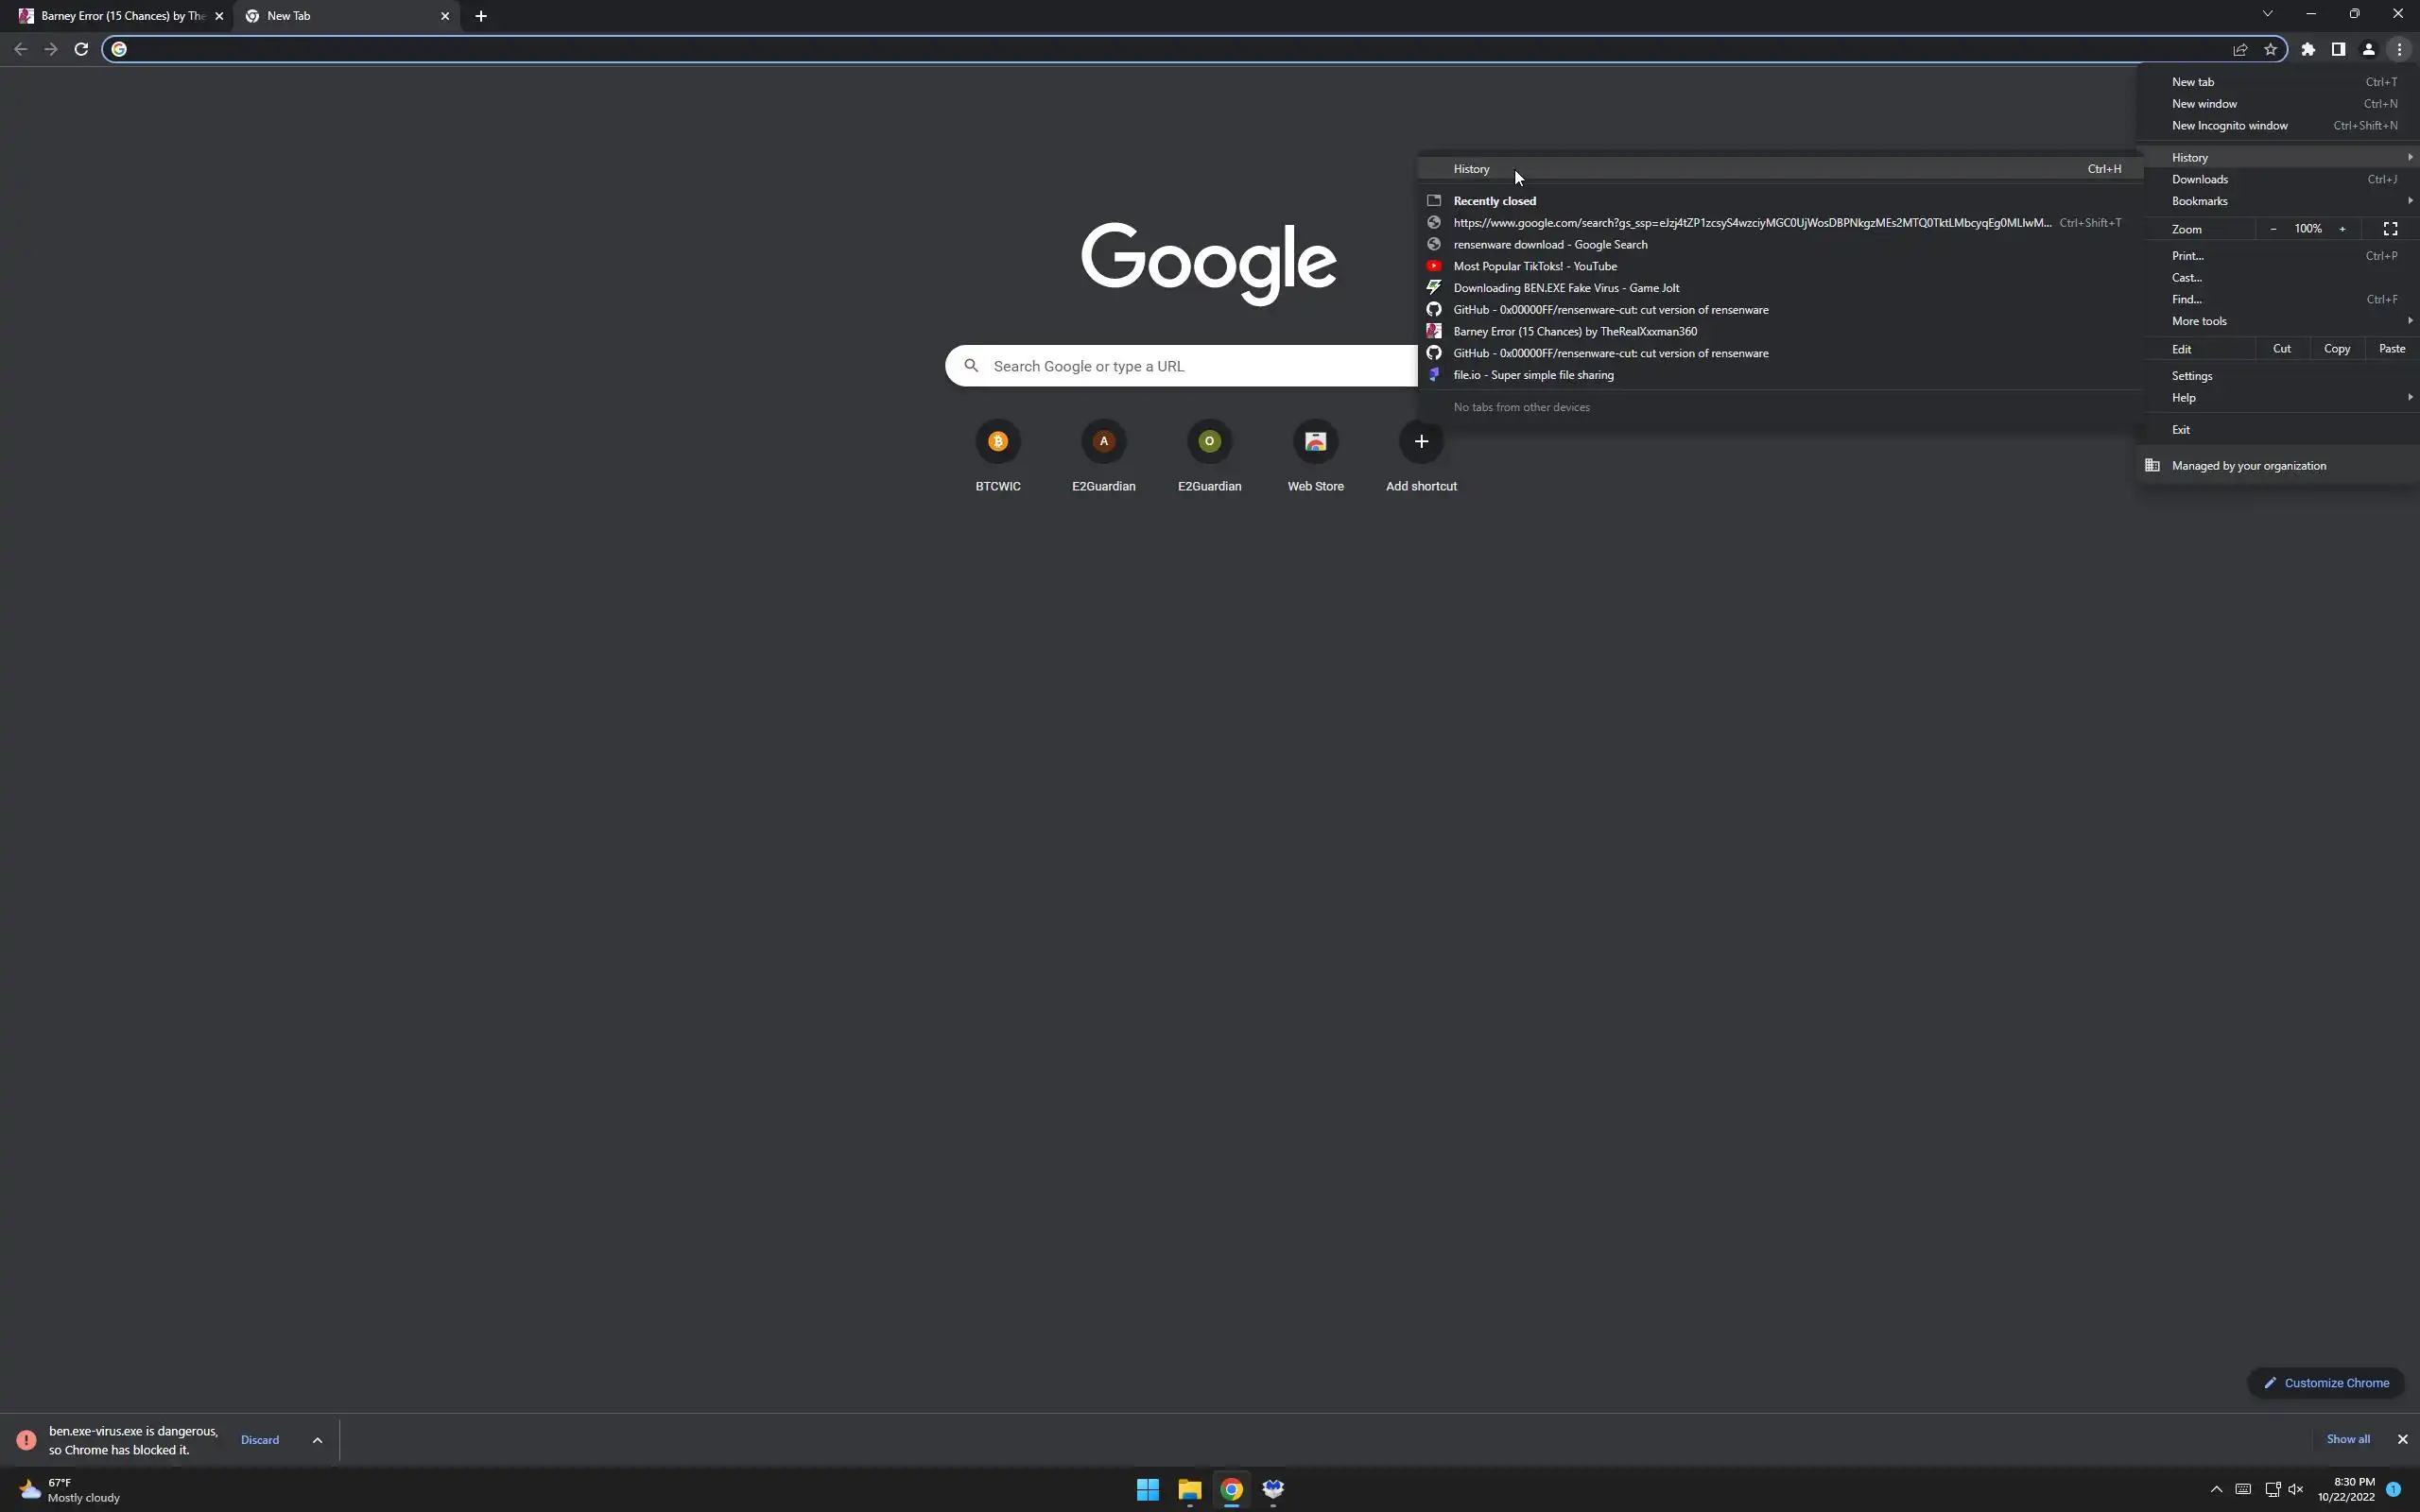Click the Add shortcut plus tile

[x=1421, y=442]
